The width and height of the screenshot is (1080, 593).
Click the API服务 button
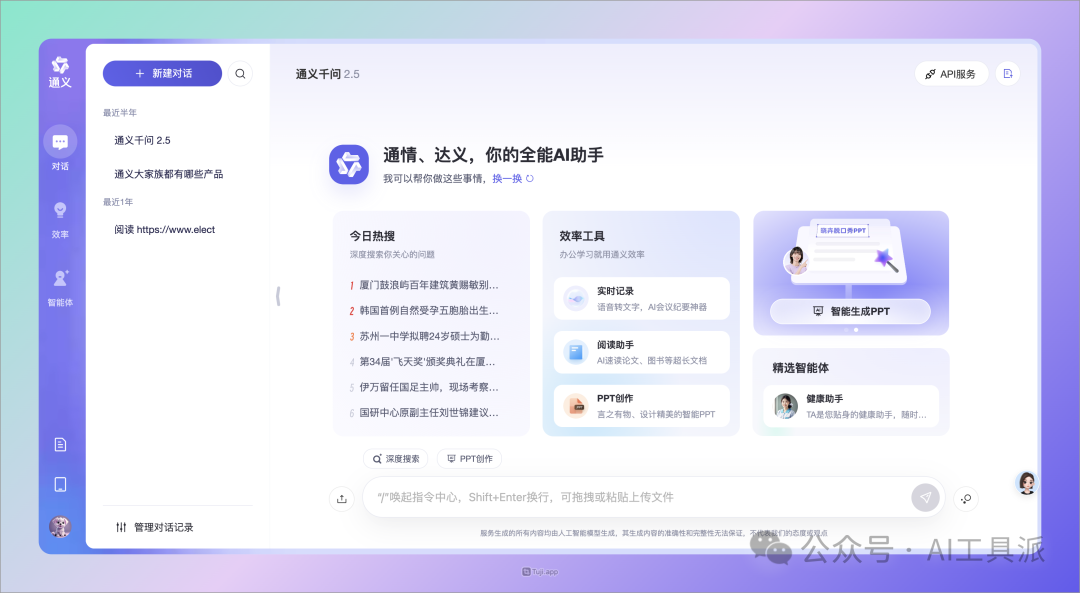(951, 74)
